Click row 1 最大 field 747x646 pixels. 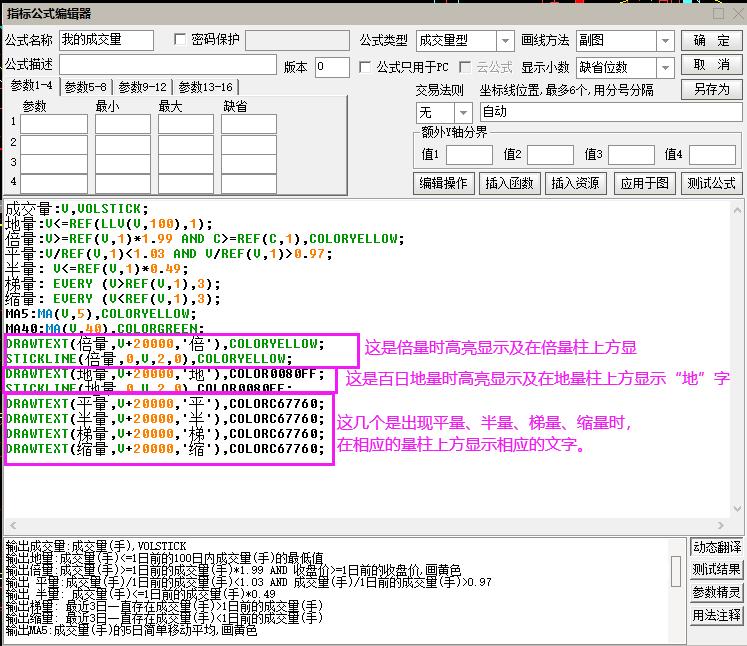tap(186, 124)
